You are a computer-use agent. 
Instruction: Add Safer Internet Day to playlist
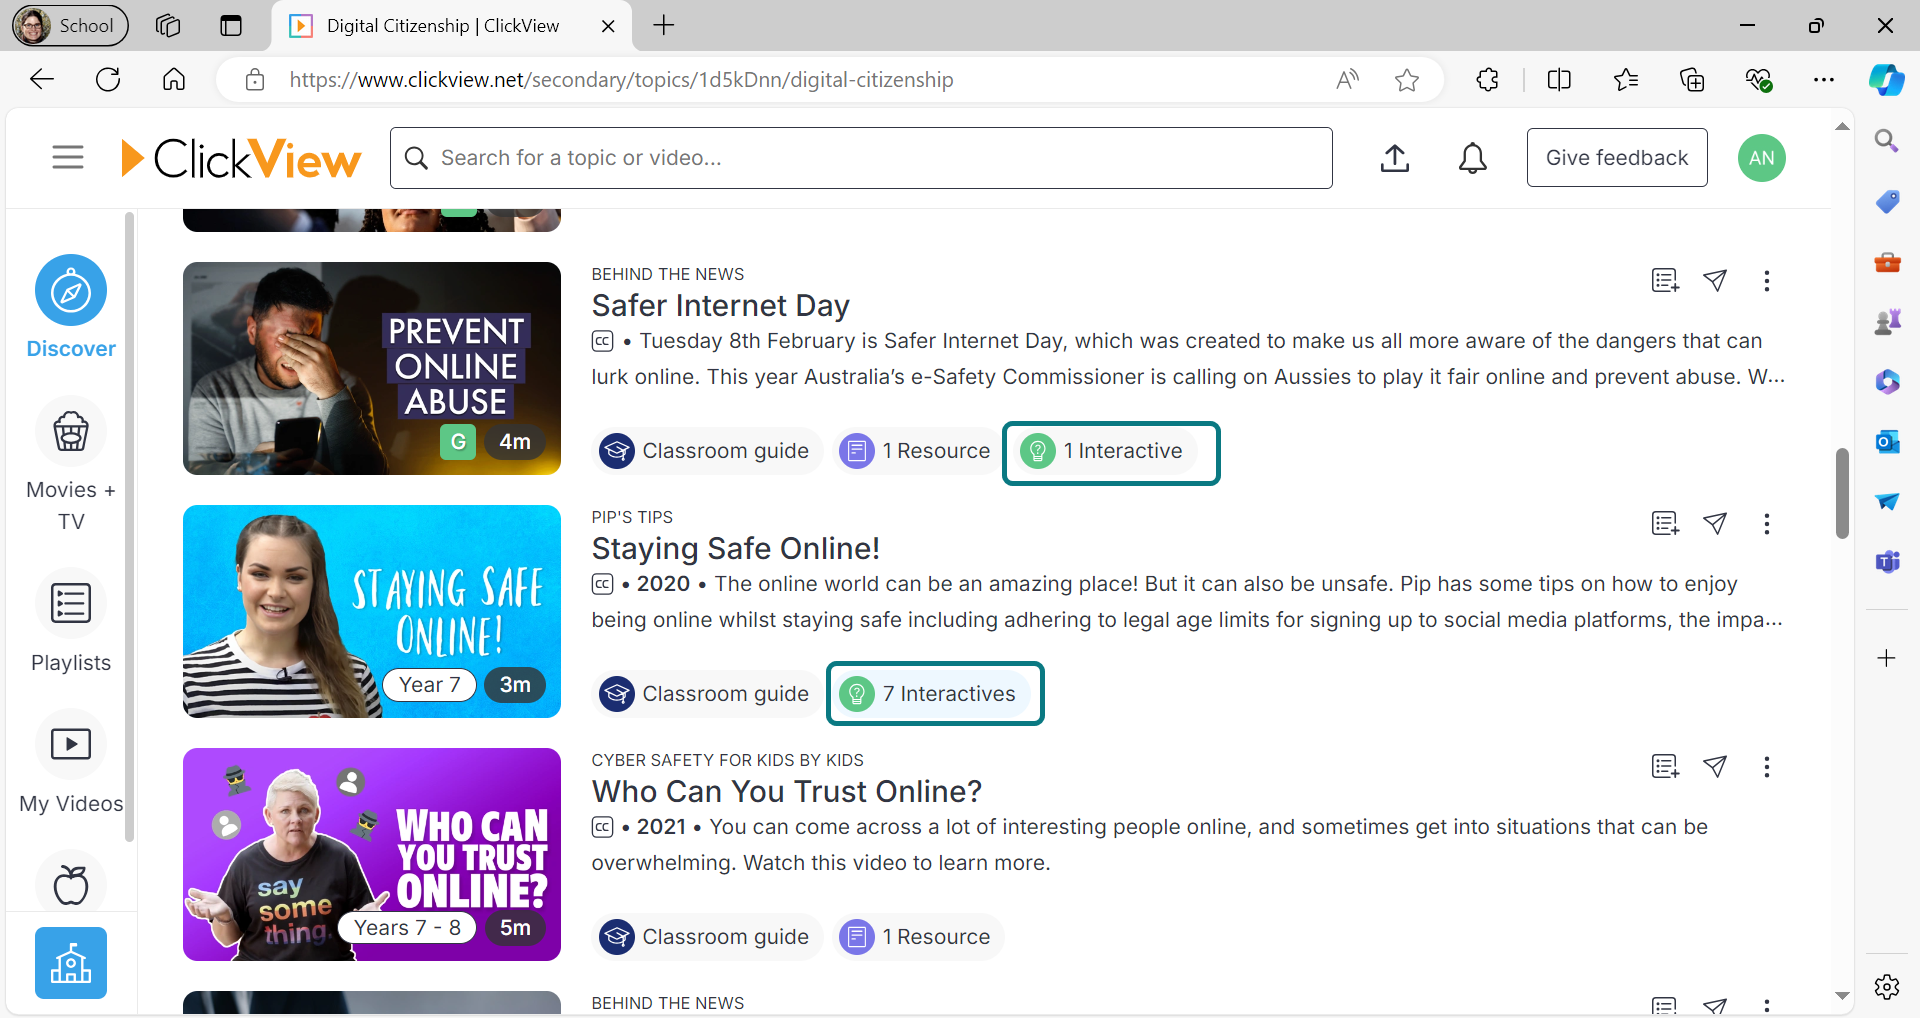(1665, 281)
